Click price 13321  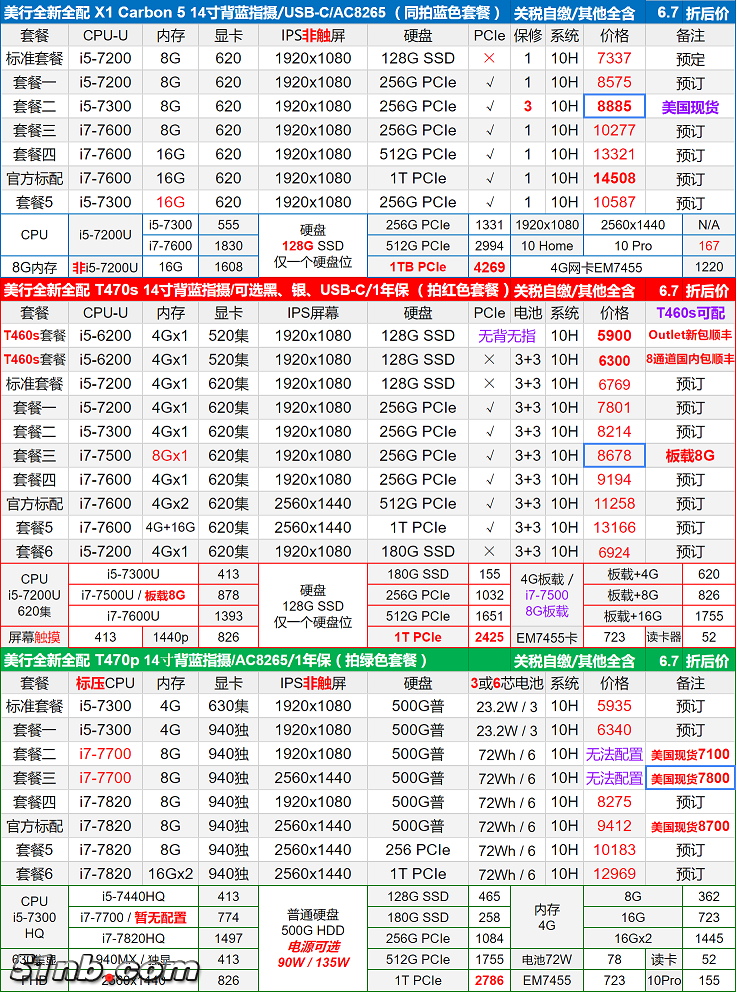coord(614,154)
